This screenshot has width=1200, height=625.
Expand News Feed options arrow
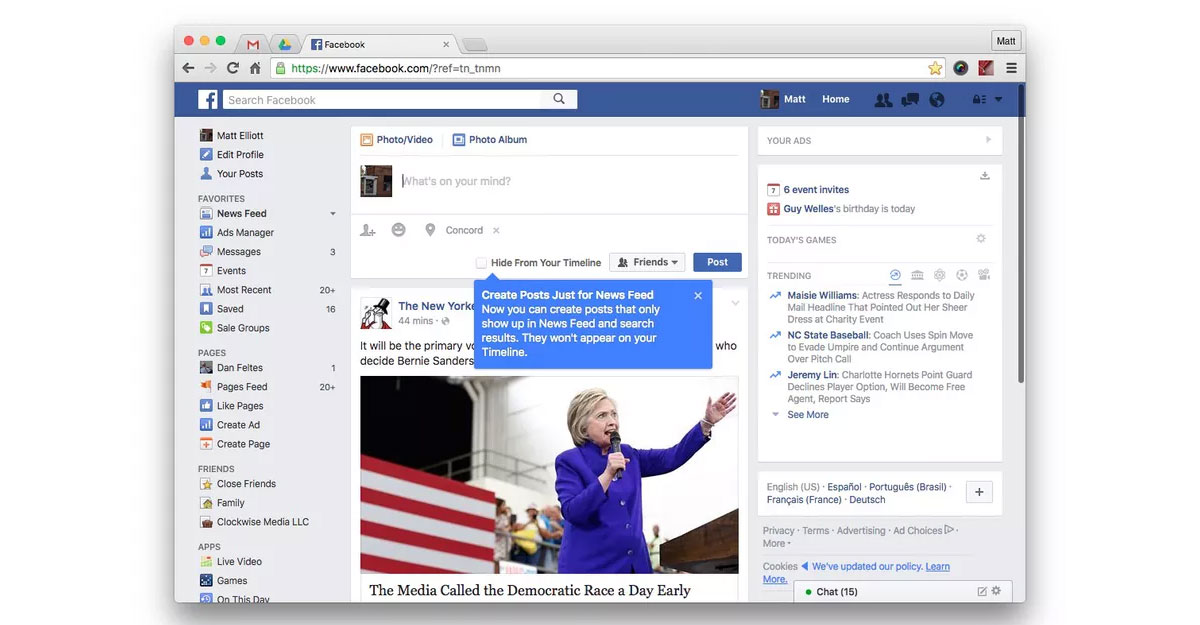[333, 213]
